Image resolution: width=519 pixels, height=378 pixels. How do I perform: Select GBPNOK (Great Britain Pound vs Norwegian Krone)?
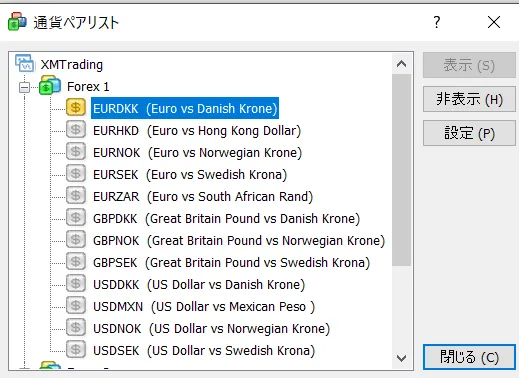pyautogui.click(x=239, y=241)
